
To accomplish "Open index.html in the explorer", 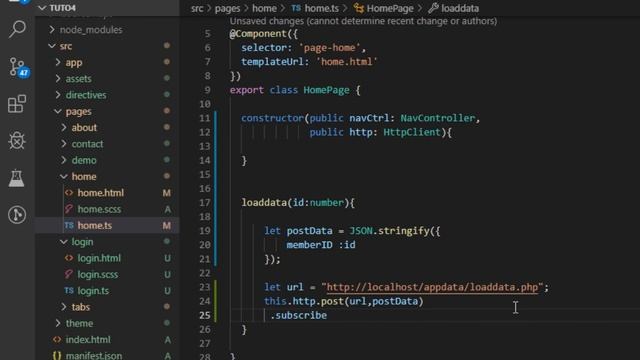I will pyautogui.click(x=88, y=340).
